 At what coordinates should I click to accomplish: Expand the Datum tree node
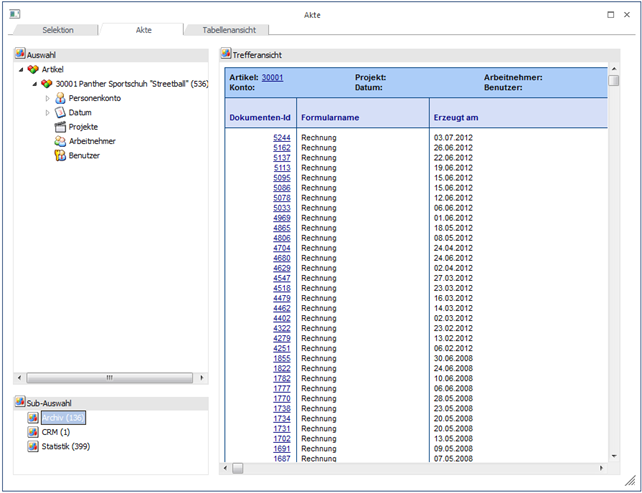47,113
